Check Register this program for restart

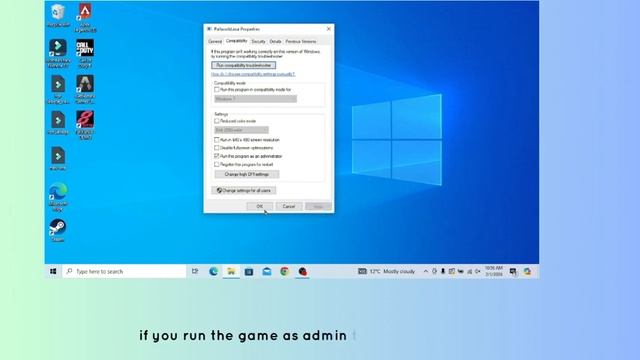click(217, 164)
